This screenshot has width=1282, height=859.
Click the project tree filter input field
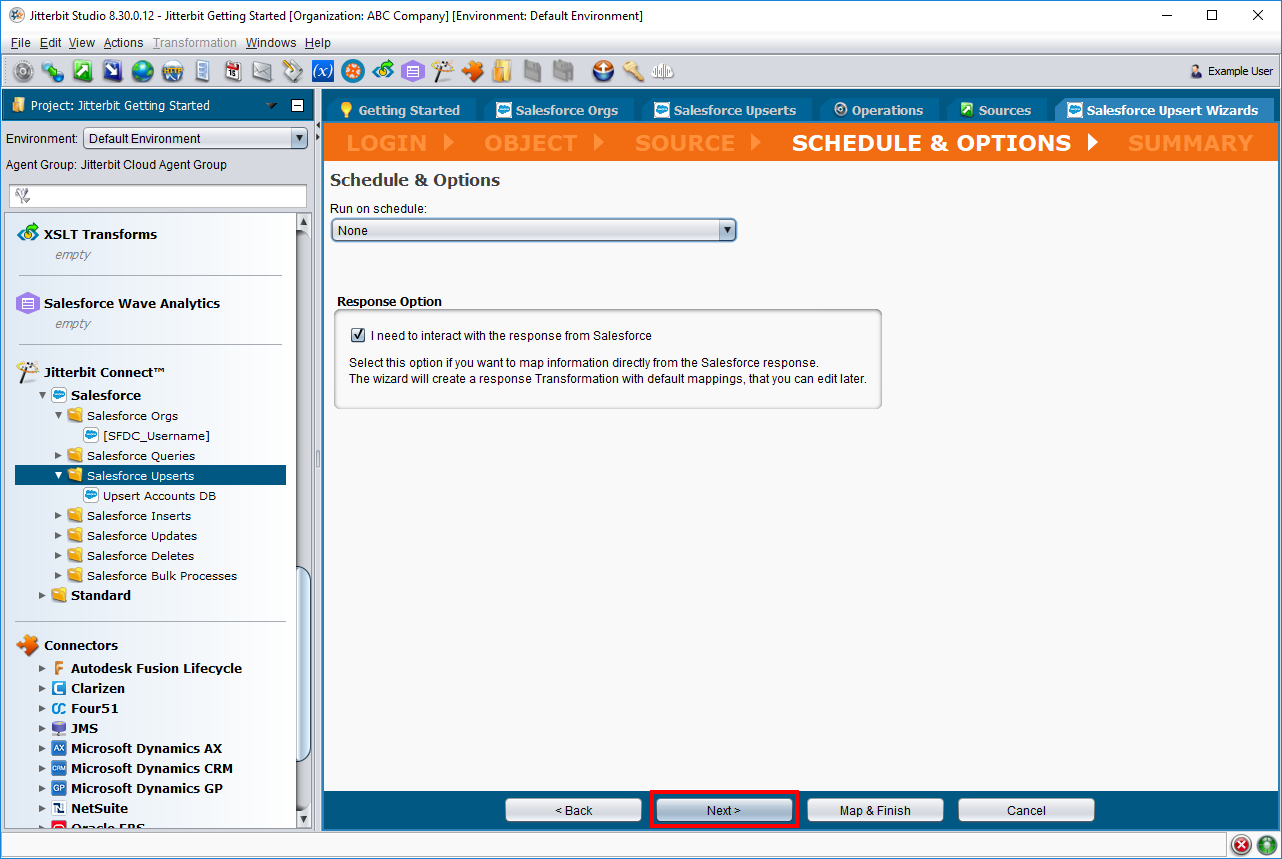point(158,196)
